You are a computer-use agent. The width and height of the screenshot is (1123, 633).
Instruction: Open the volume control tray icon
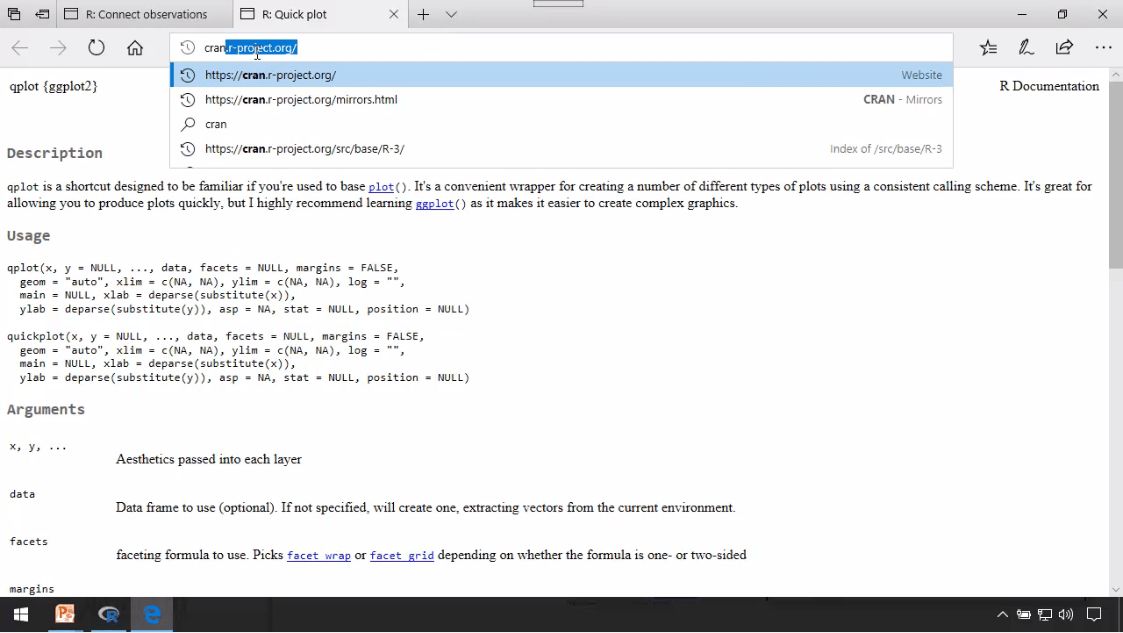coord(1066,614)
